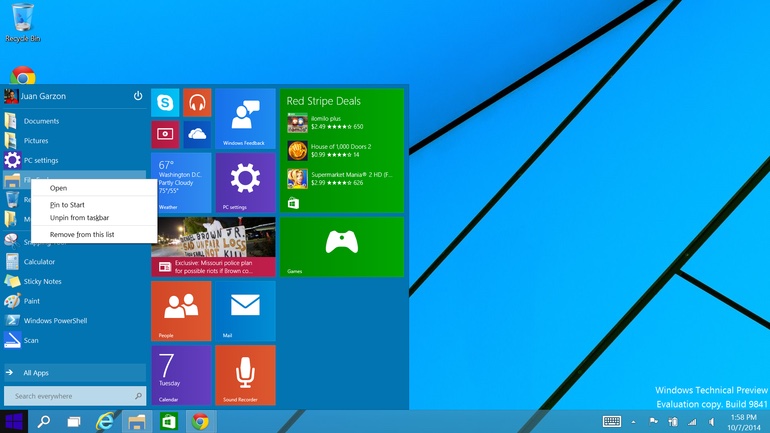The image size is (770, 433).
Task: Open the Skype tile
Action: (165, 102)
